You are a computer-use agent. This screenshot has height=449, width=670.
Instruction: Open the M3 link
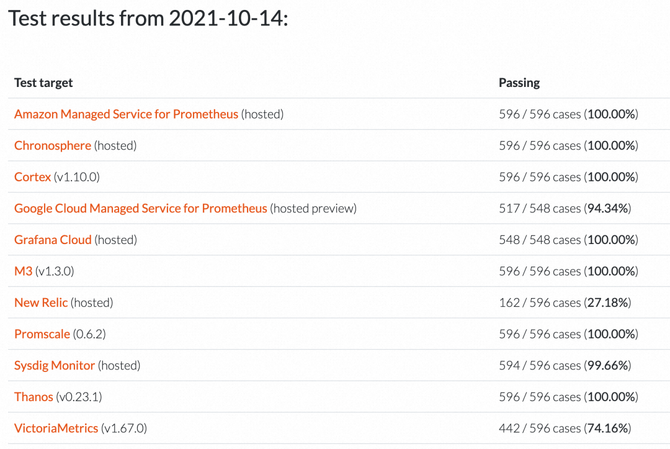click(x=24, y=271)
